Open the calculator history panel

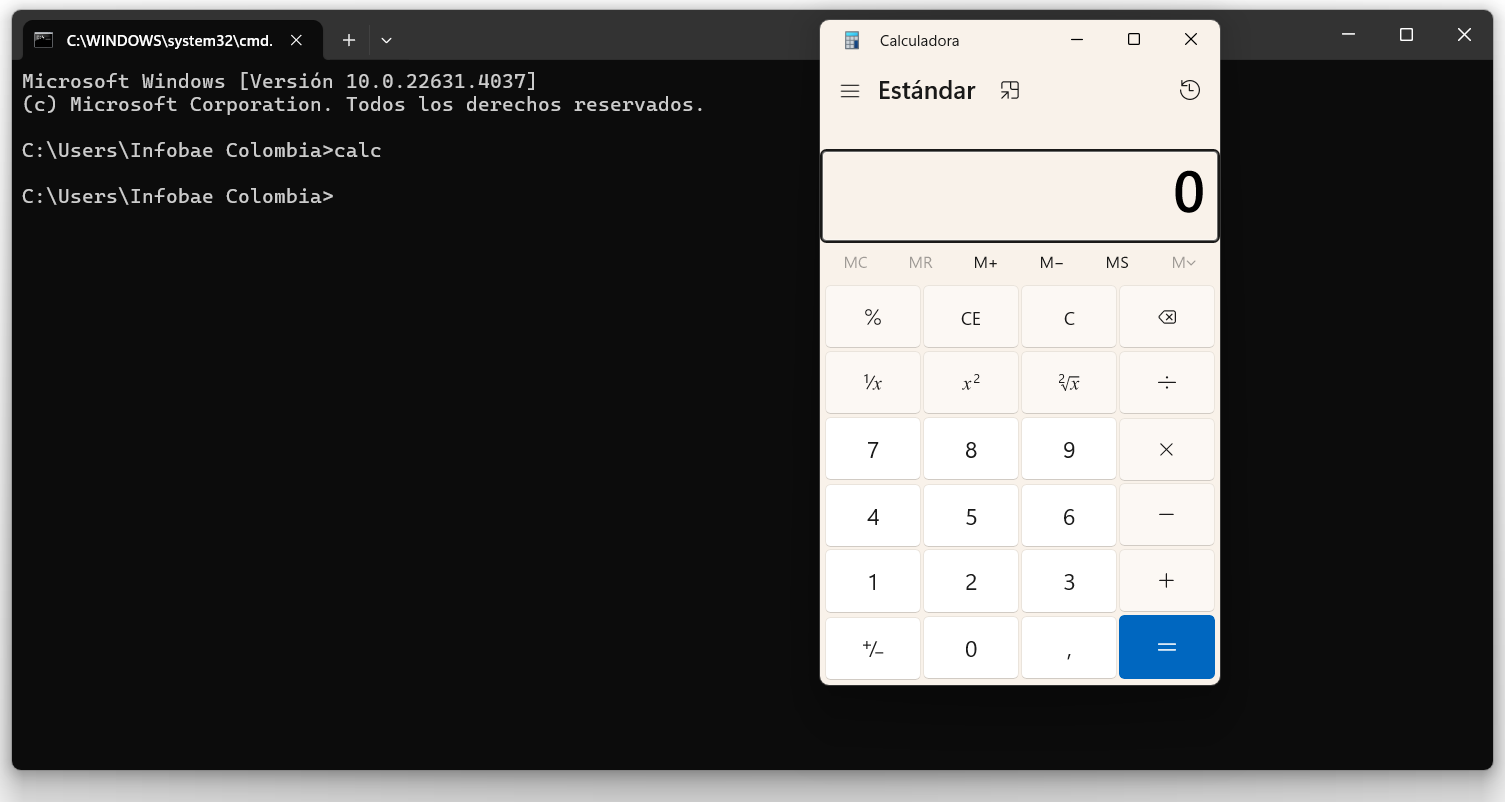pos(1189,91)
